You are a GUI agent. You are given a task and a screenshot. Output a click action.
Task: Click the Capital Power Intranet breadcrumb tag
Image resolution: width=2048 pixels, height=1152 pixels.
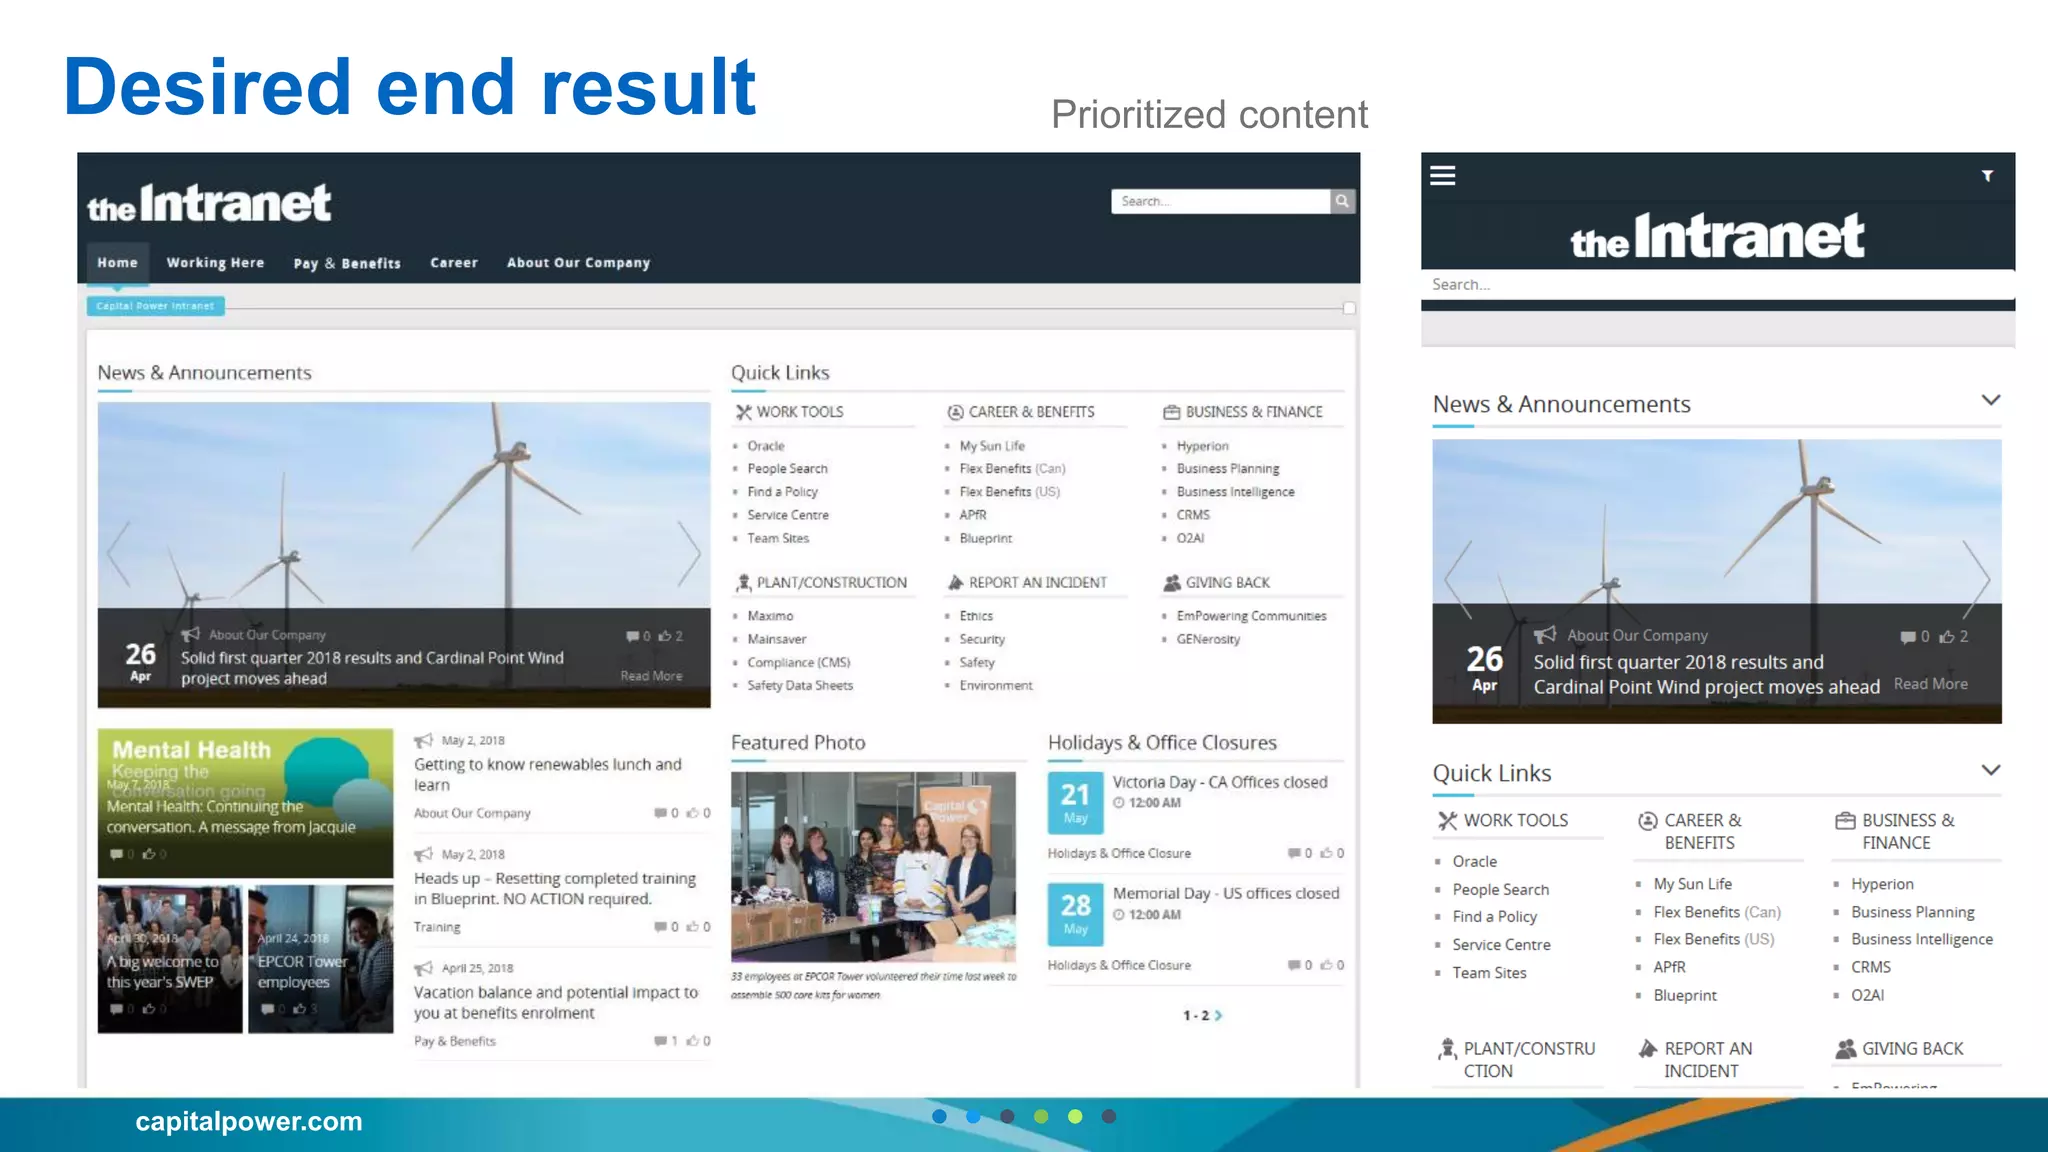click(155, 306)
